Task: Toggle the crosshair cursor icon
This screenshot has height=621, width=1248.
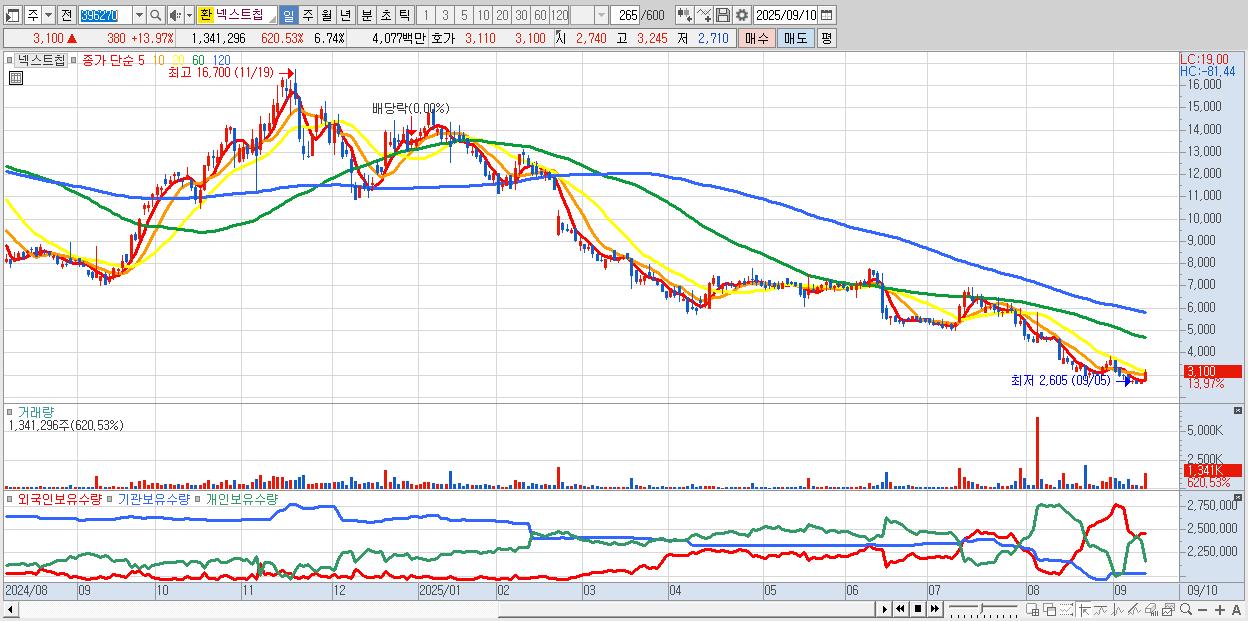Action: (1084, 610)
